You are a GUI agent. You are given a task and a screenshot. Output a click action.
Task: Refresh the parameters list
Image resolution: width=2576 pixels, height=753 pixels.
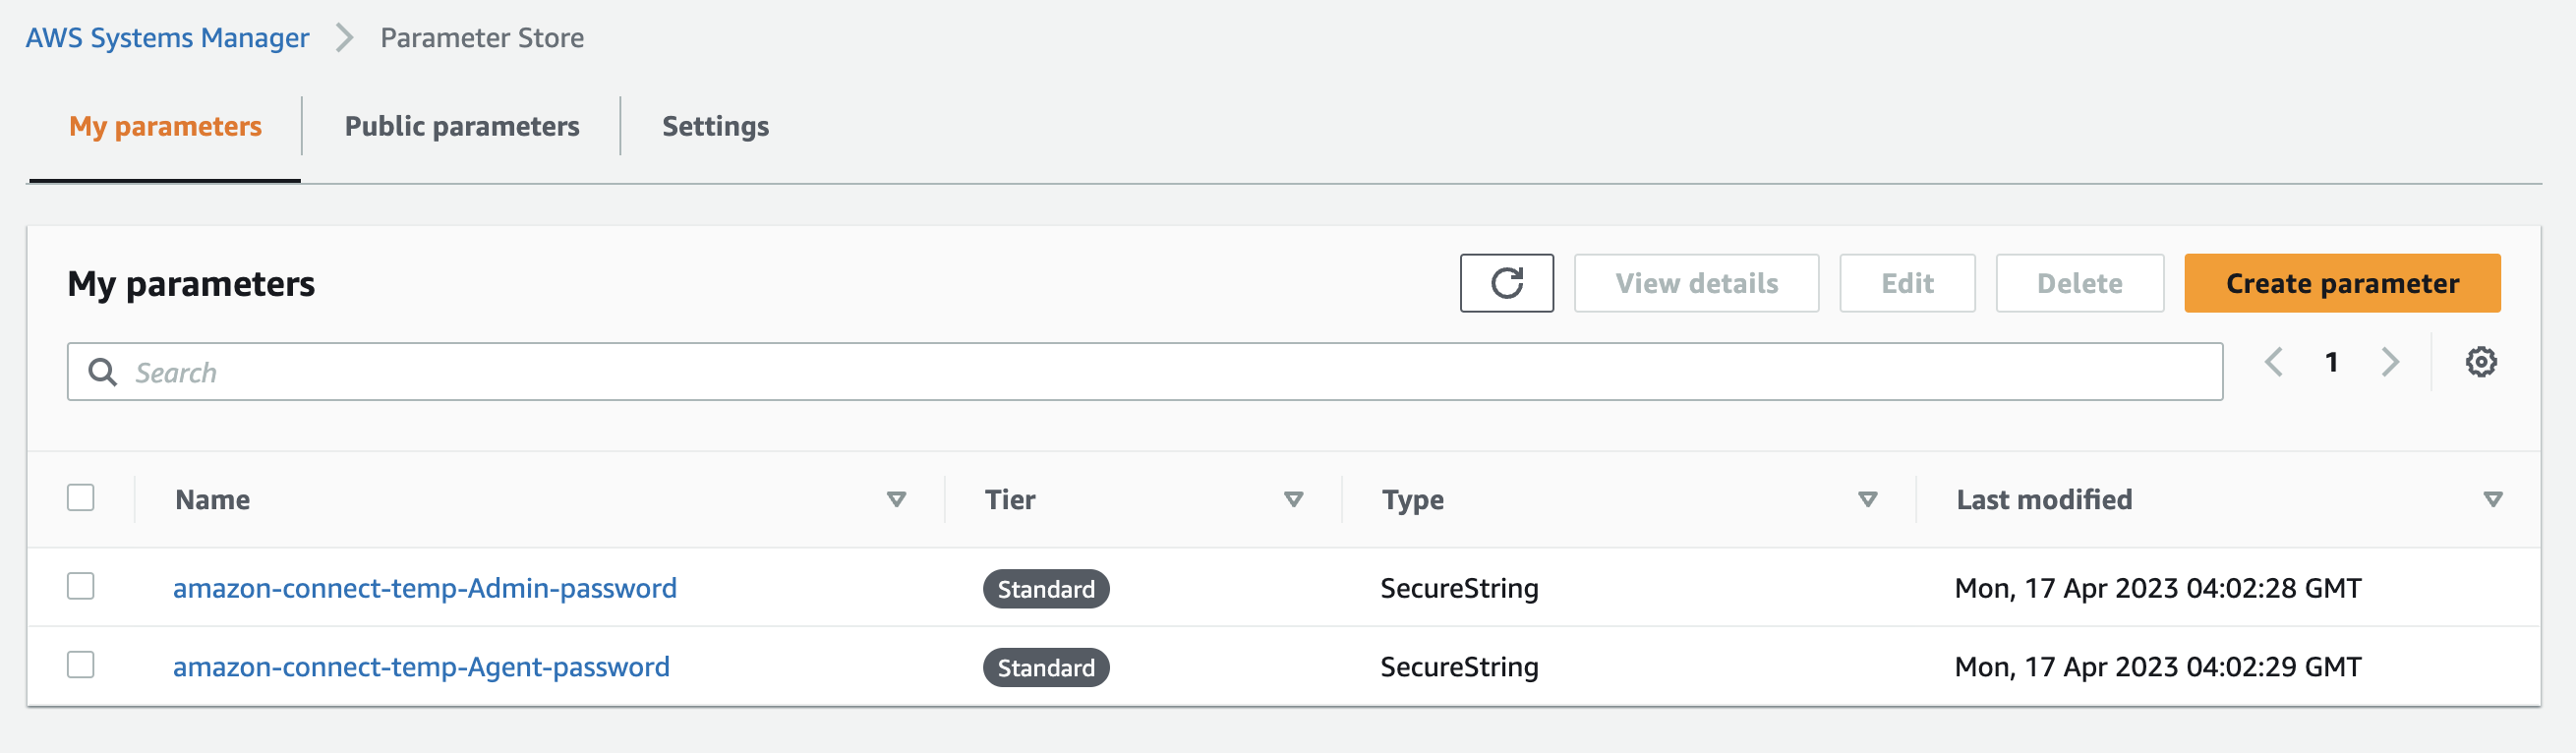click(x=1506, y=283)
